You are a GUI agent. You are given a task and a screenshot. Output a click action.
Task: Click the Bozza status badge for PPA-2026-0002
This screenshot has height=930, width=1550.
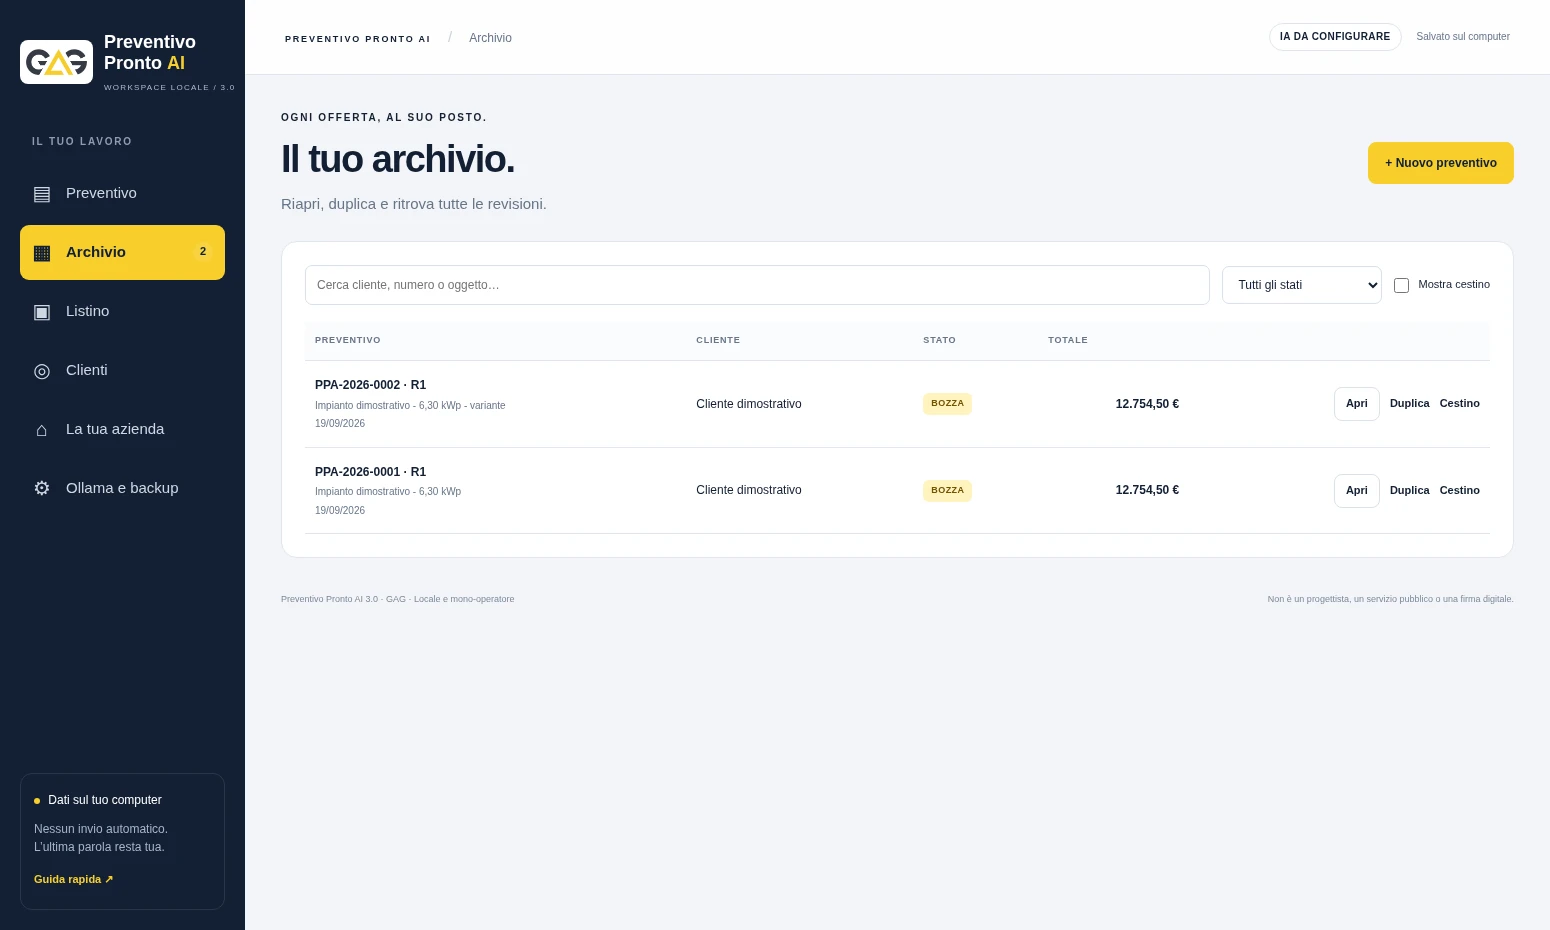coord(947,404)
